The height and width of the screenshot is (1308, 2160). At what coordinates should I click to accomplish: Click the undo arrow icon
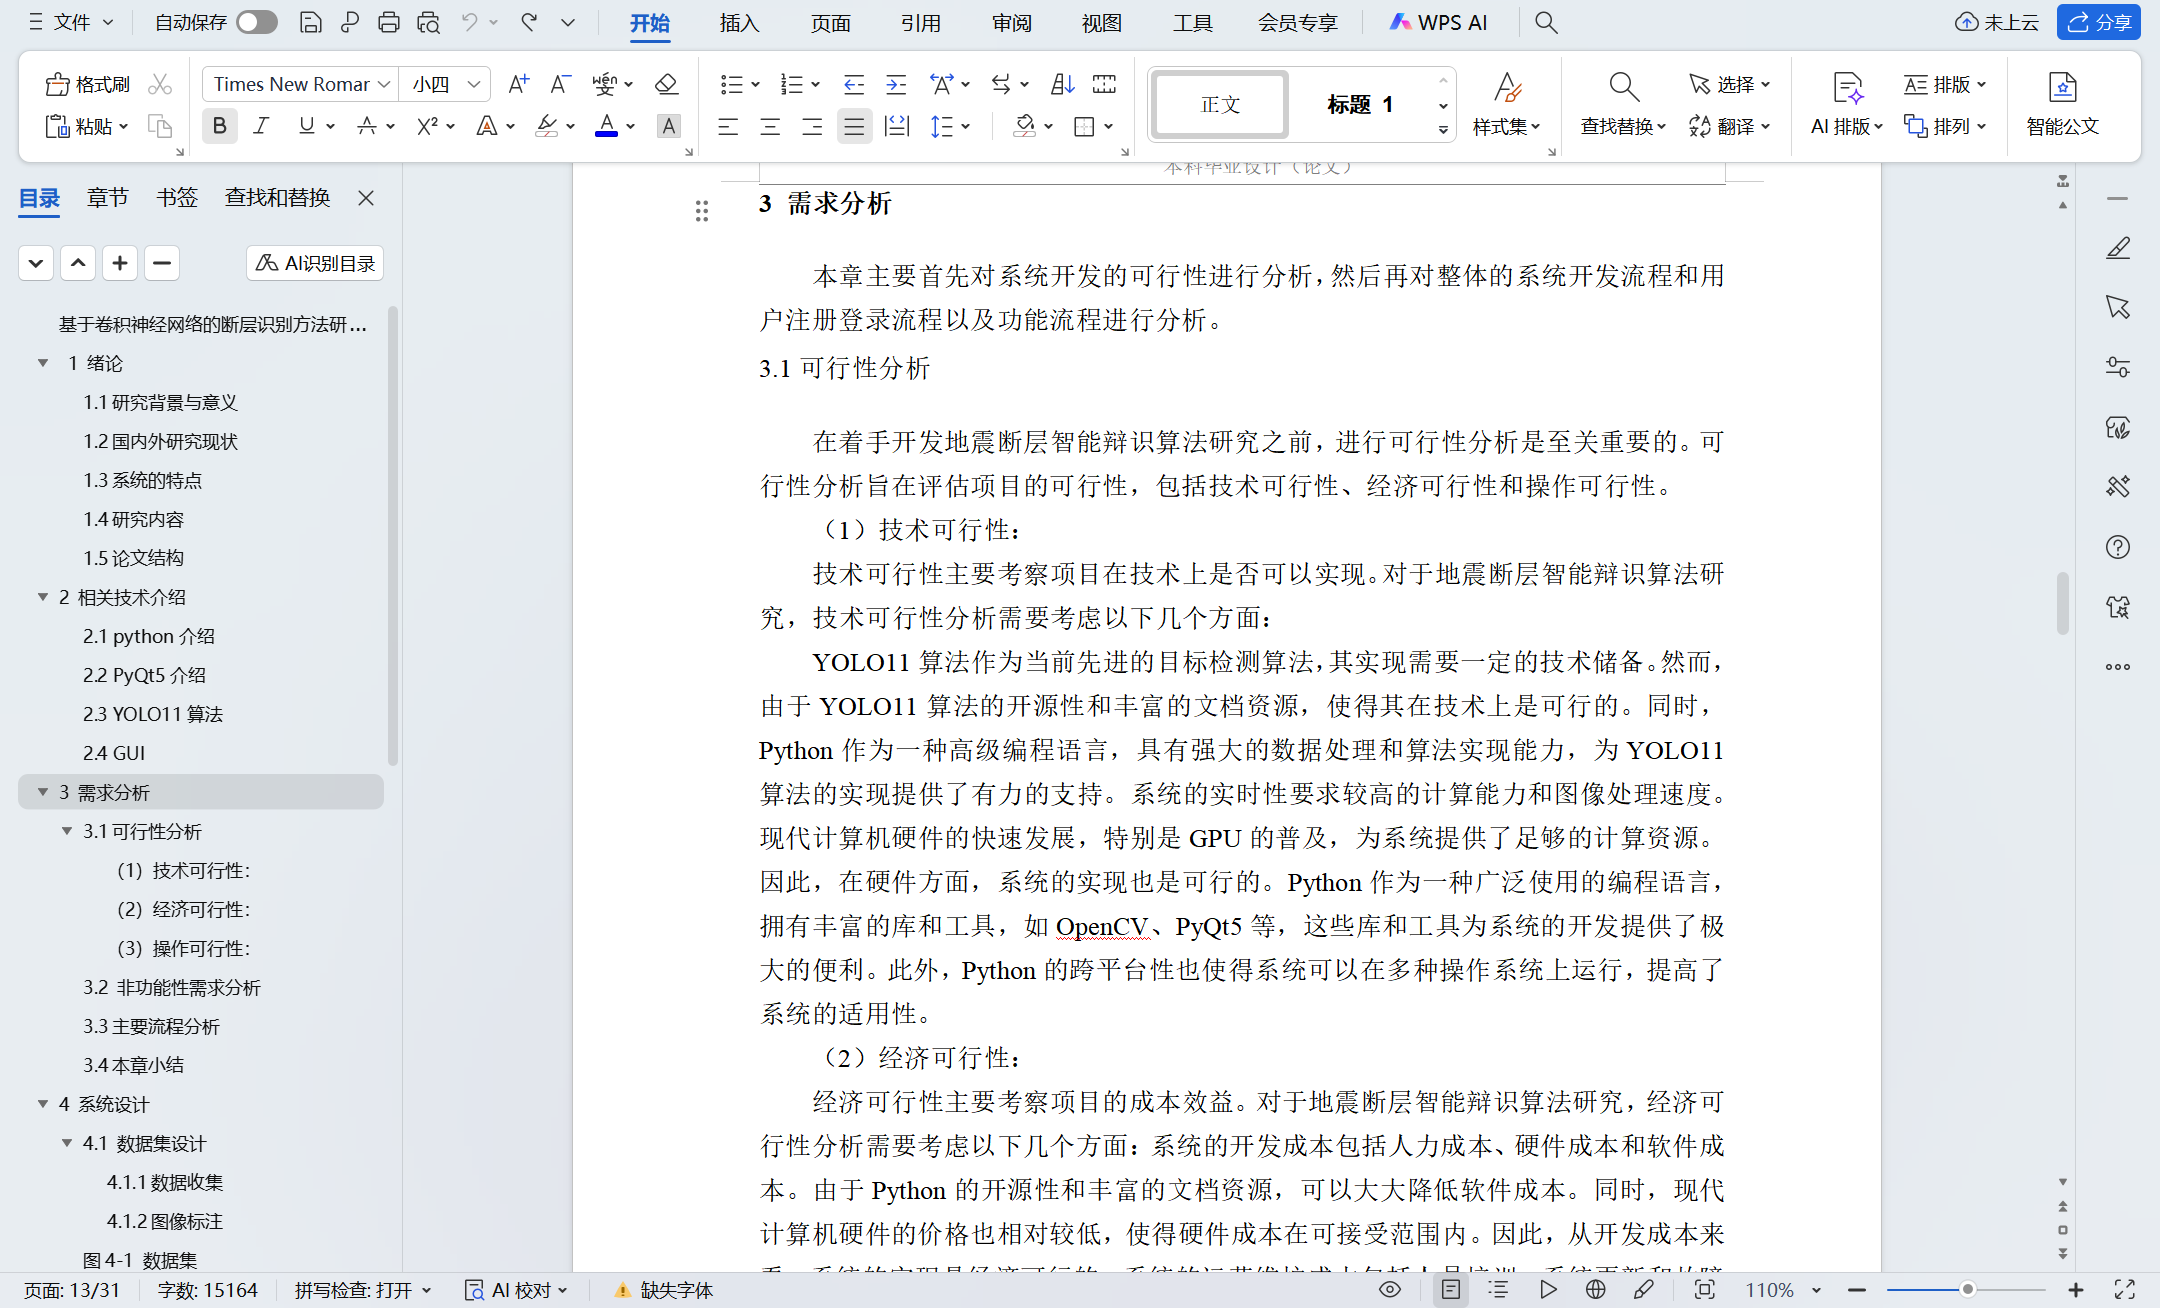click(x=469, y=22)
